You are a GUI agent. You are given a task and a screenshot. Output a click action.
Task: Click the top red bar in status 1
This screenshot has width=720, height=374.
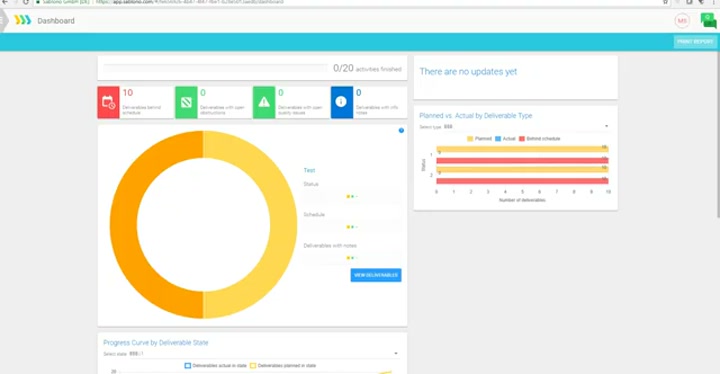(522, 160)
